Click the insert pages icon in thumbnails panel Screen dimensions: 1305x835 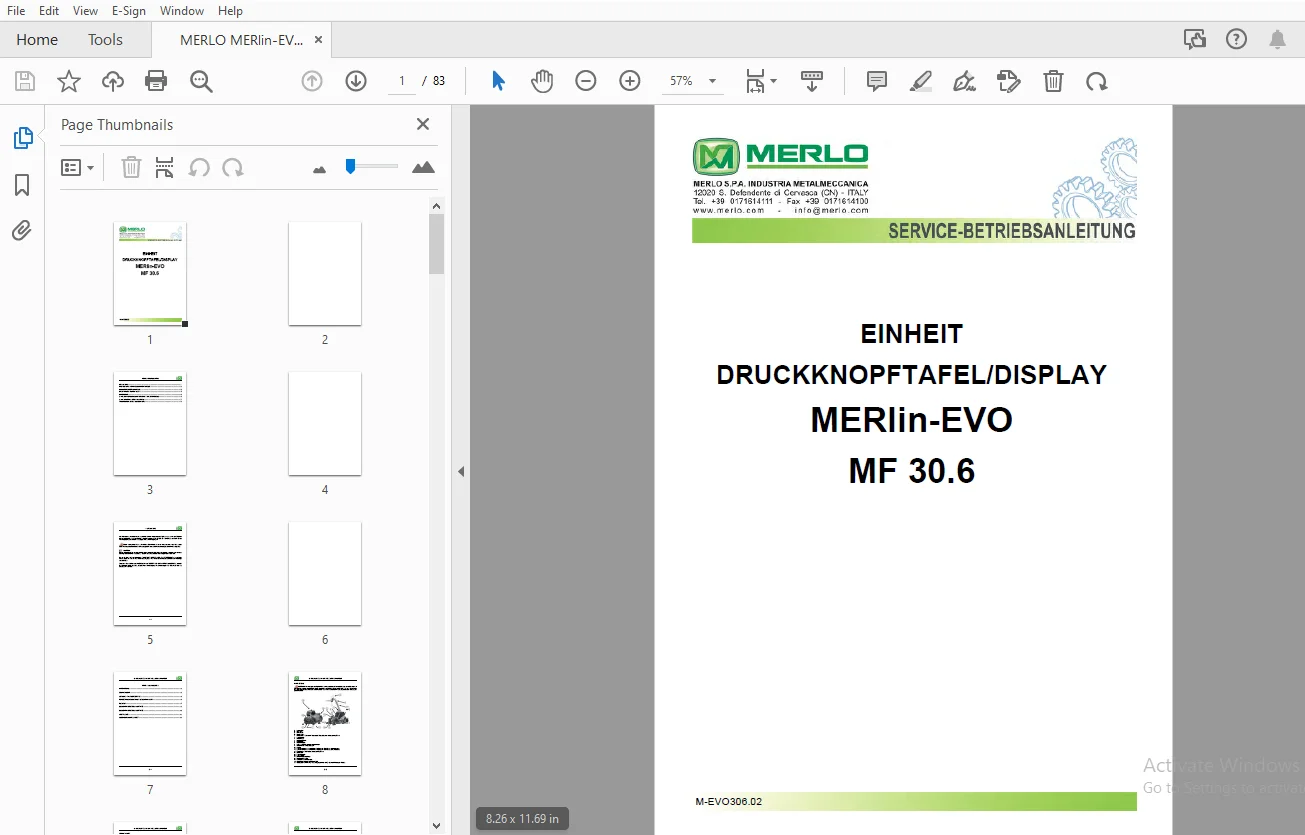coord(165,167)
